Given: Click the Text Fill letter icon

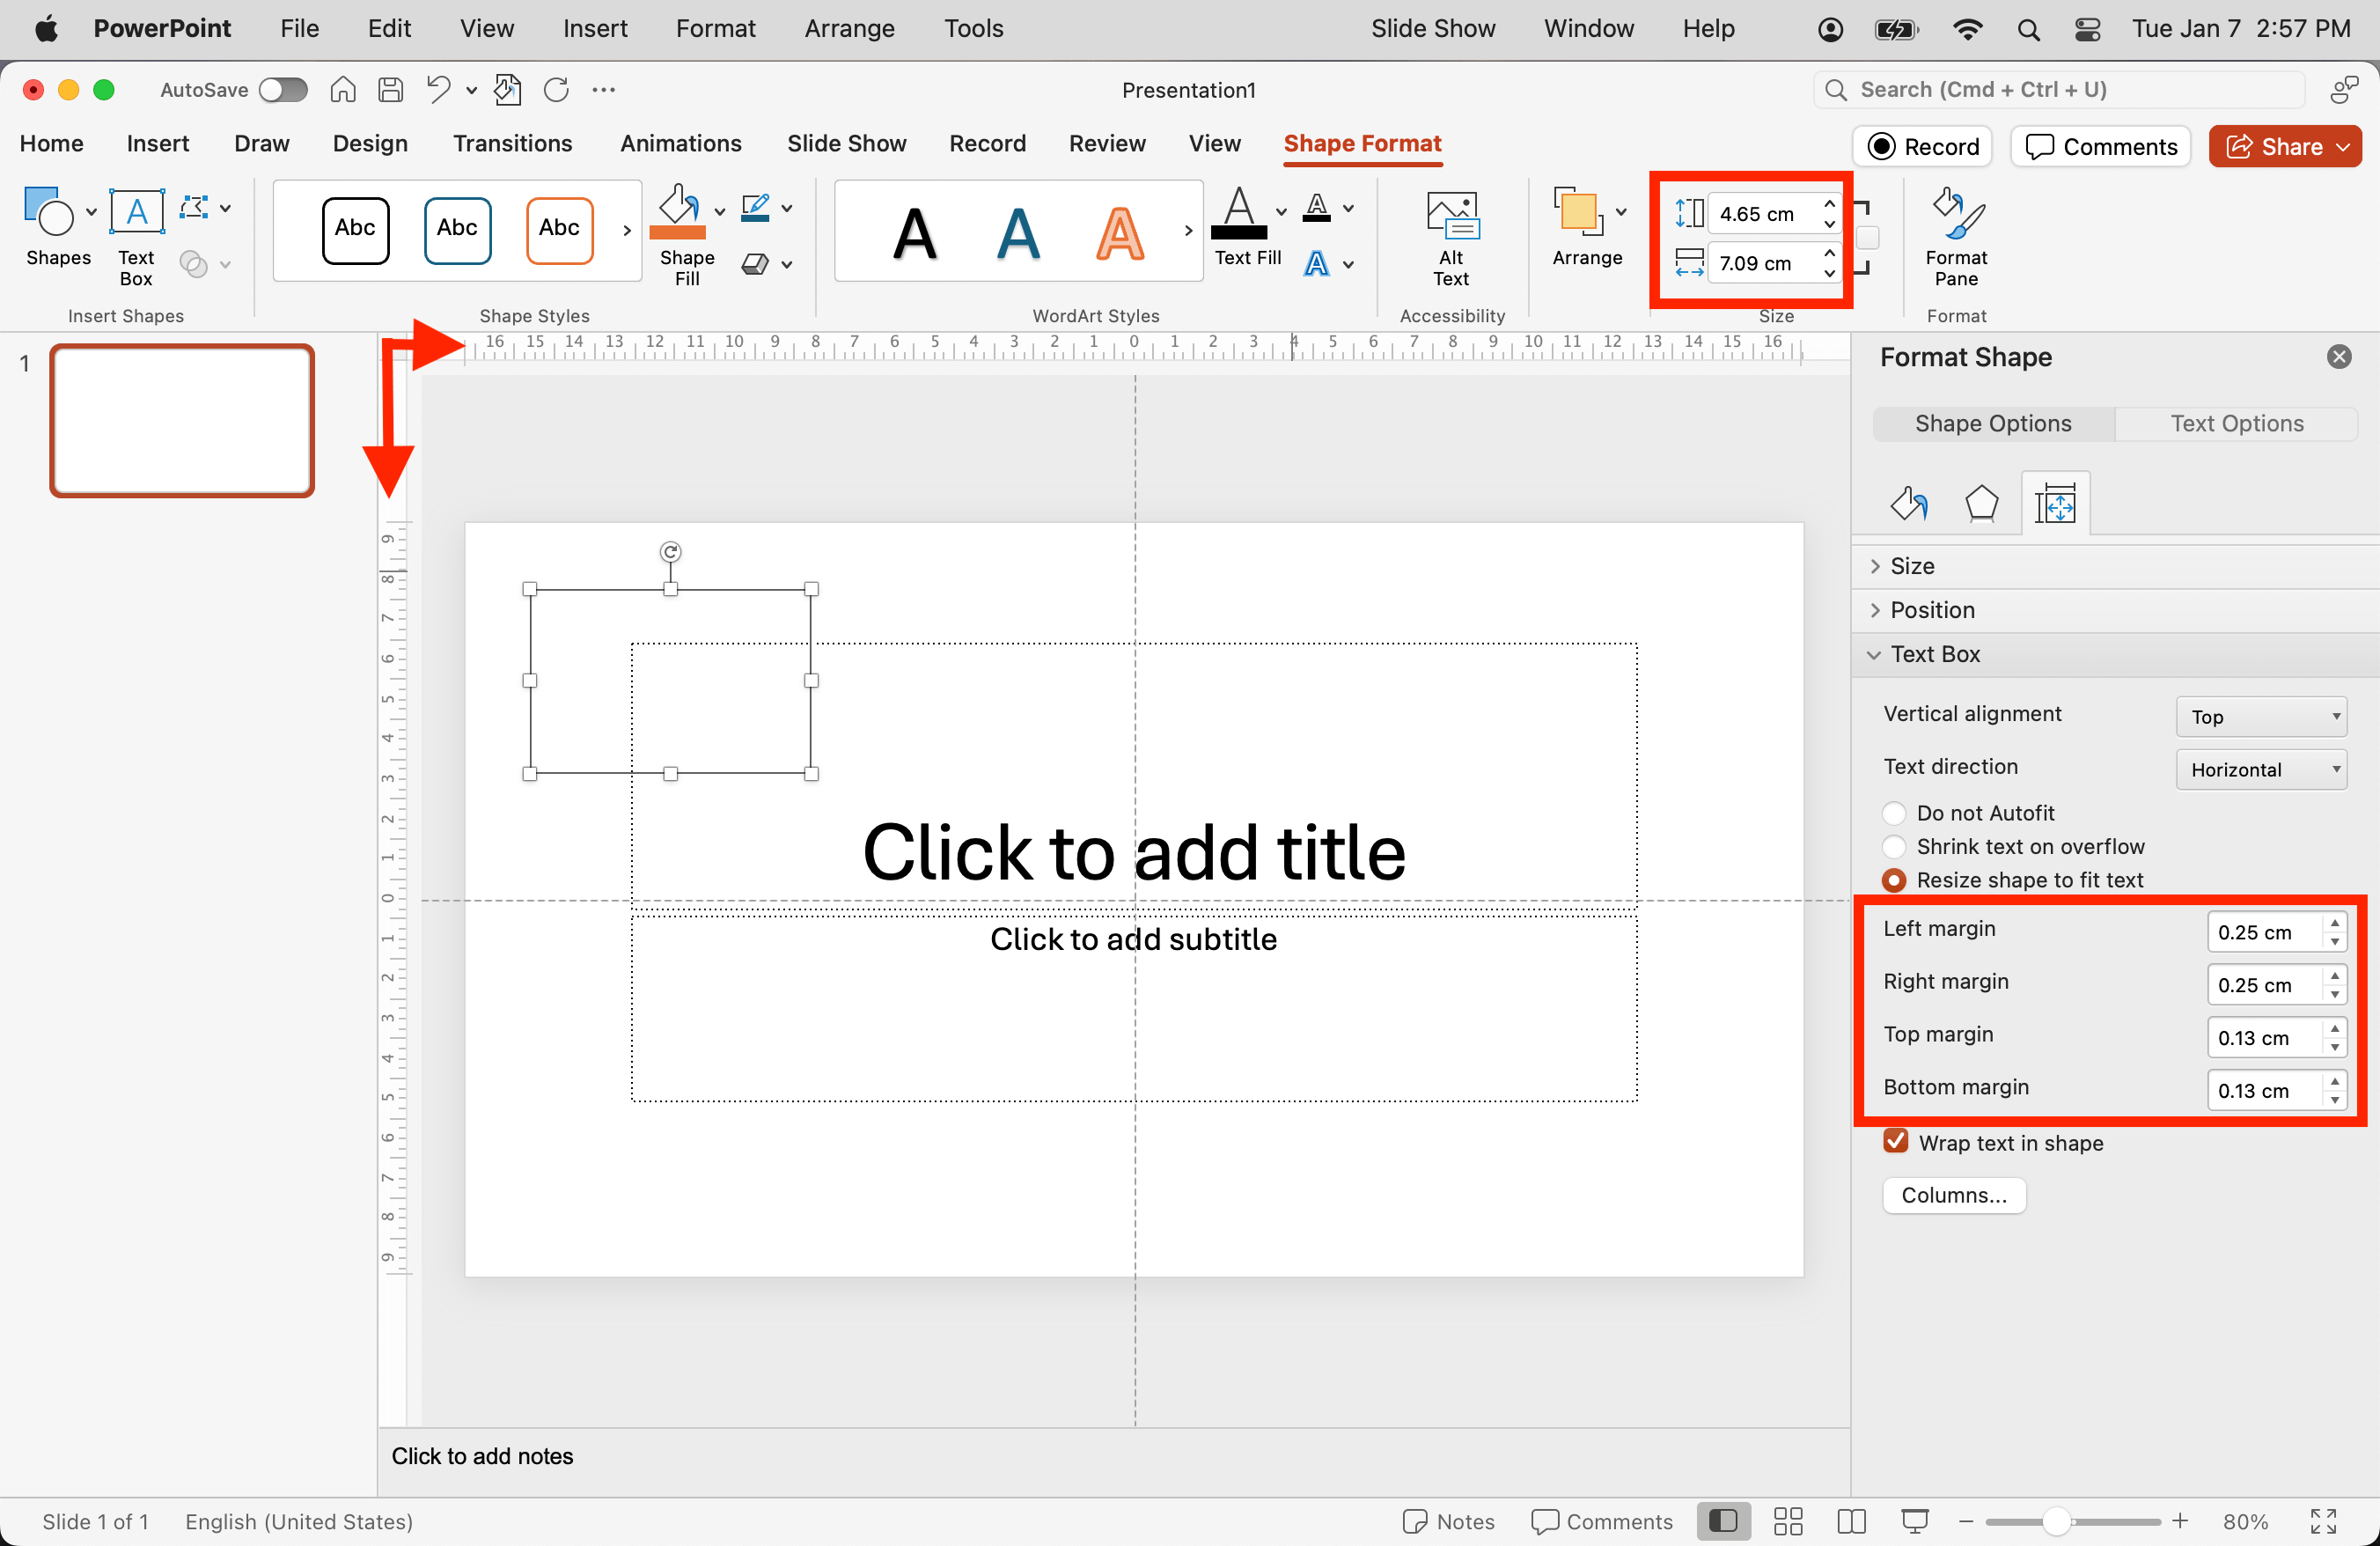Looking at the screenshot, I should [x=1239, y=213].
